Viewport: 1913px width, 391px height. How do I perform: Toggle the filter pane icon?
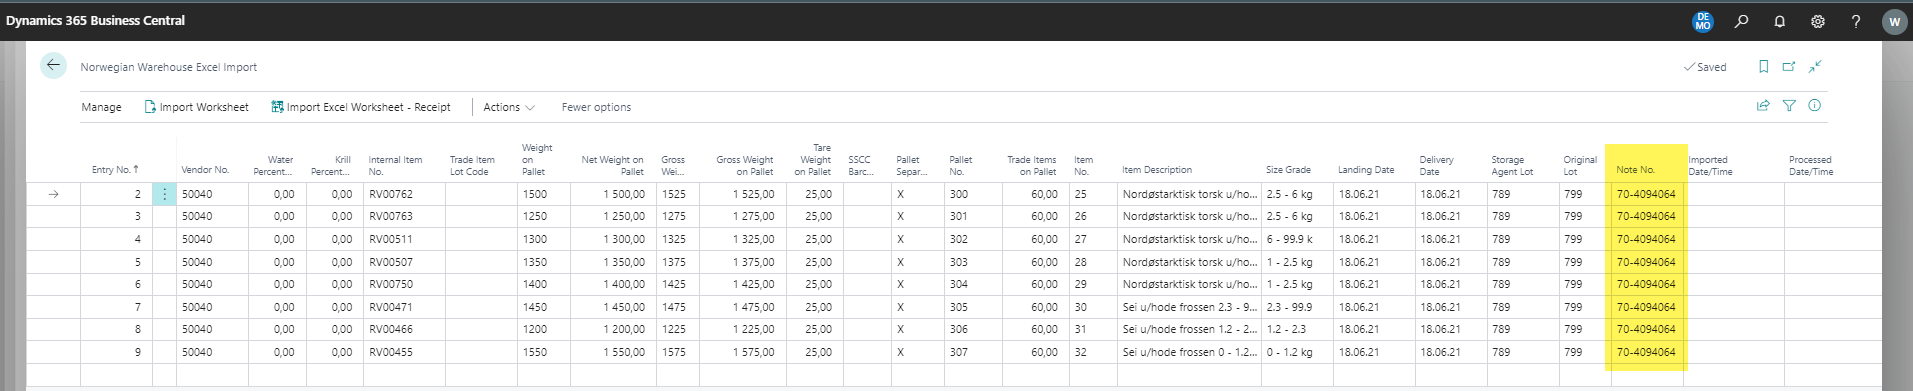click(x=1789, y=106)
